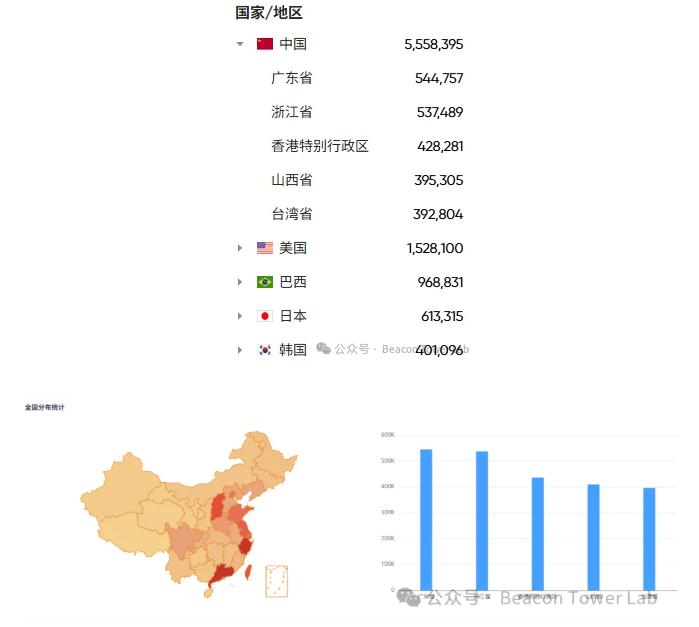Click the 600K axis label
This screenshot has height=627, width=699.
pyautogui.click(x=387, y=435)
